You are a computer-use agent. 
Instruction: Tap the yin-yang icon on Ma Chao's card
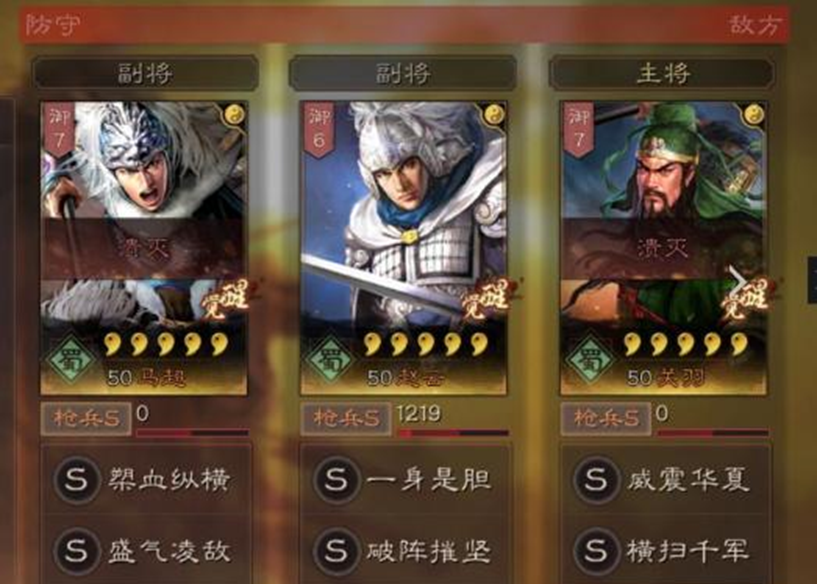[x=235, y=114]
